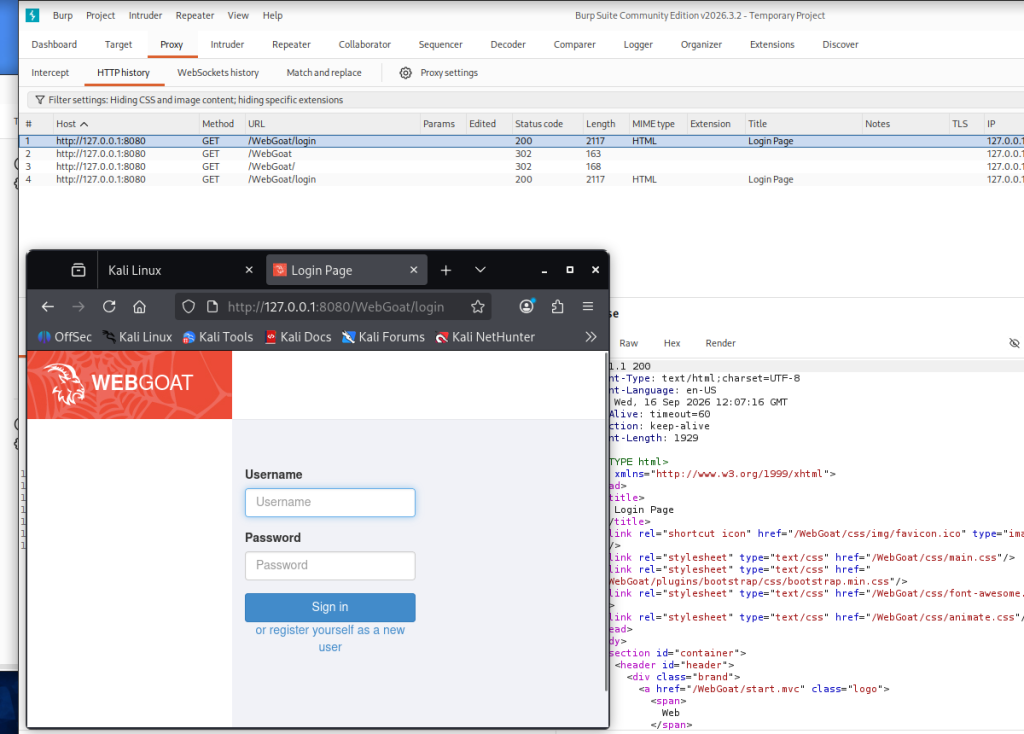This screenshot has height=734, width=1024.
Task: Open the Match and replace sub-tab
Action: (x=324, y=72)
